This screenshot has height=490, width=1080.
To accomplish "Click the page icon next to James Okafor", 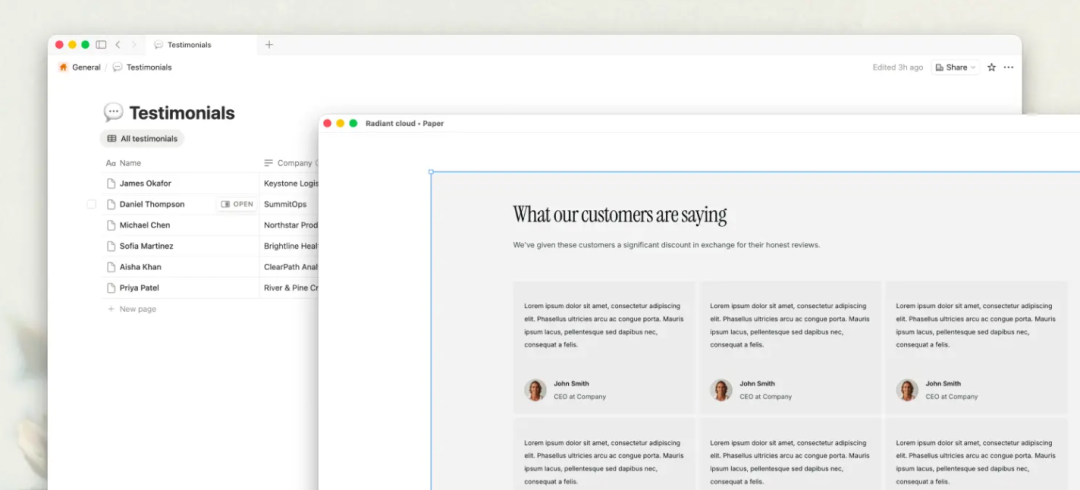I will coord(111,184).
